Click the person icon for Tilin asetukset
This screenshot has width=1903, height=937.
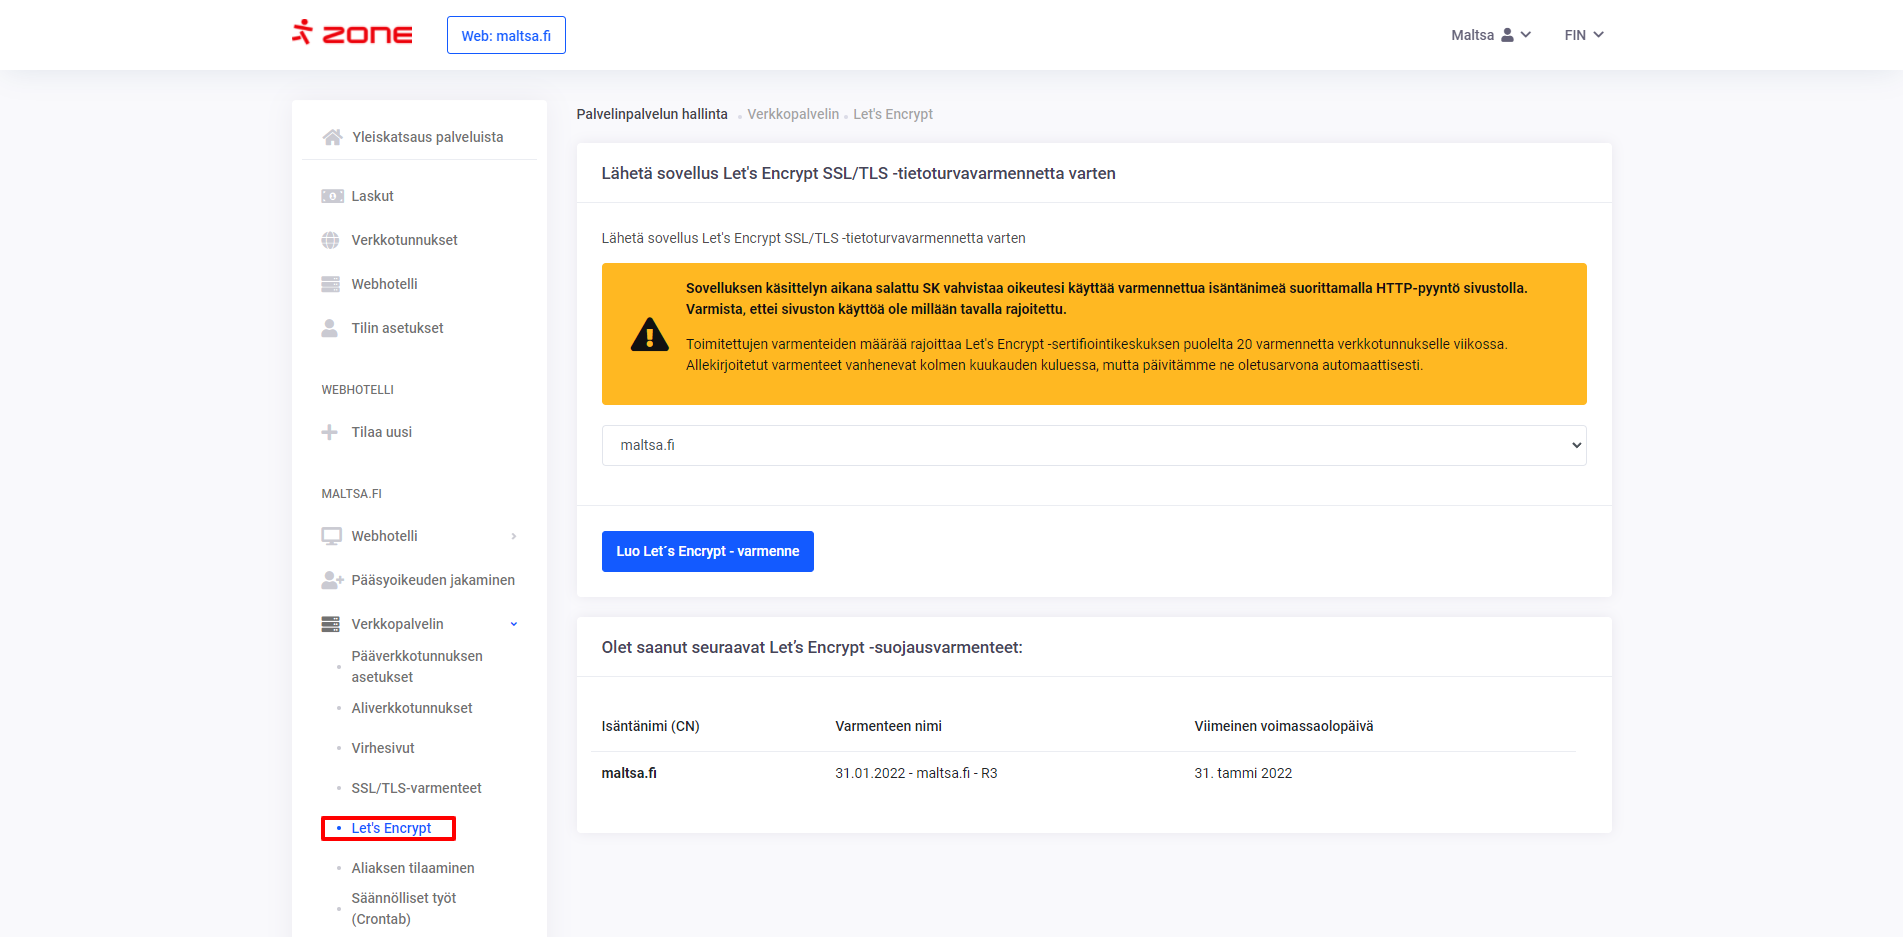coord(329,328)
